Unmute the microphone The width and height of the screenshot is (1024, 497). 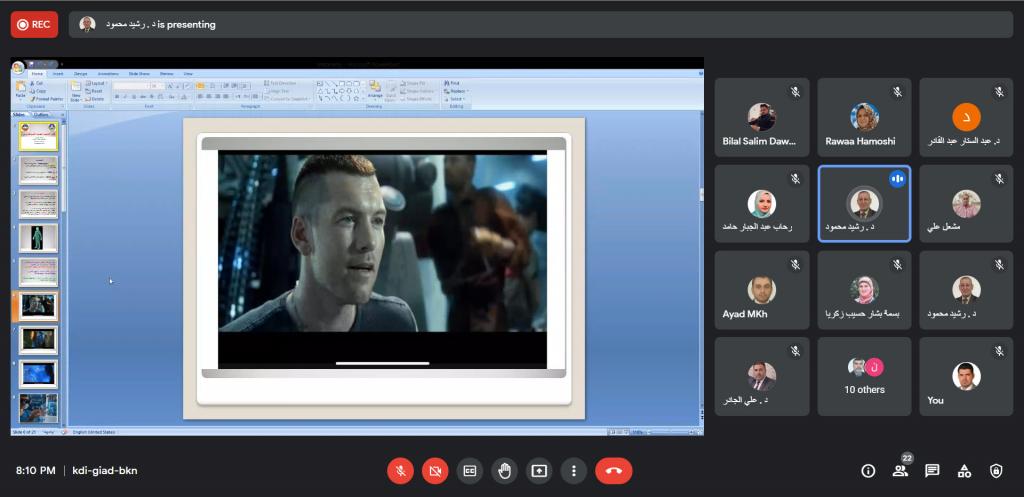[400, 471]
